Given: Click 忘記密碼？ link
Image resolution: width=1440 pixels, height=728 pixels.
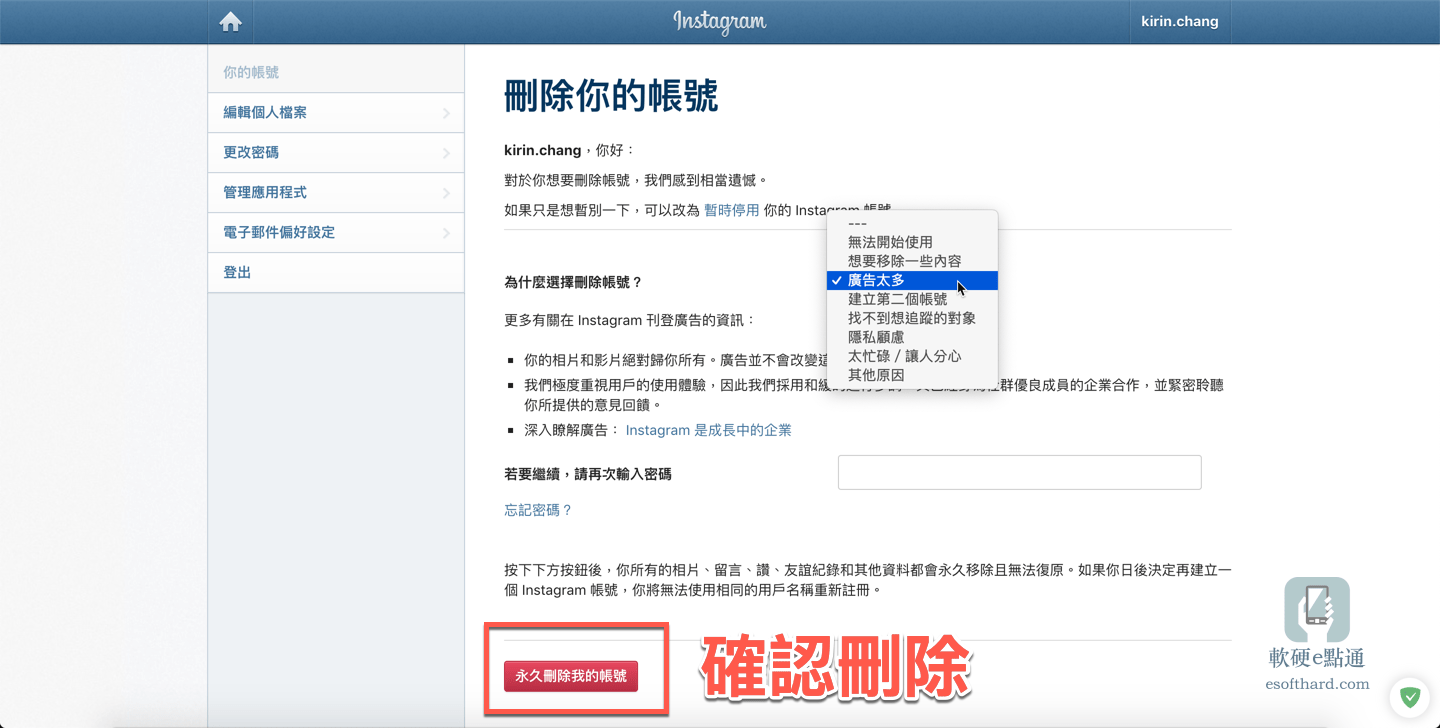Looking at the screenshot, I should click(x=538, y=510).
